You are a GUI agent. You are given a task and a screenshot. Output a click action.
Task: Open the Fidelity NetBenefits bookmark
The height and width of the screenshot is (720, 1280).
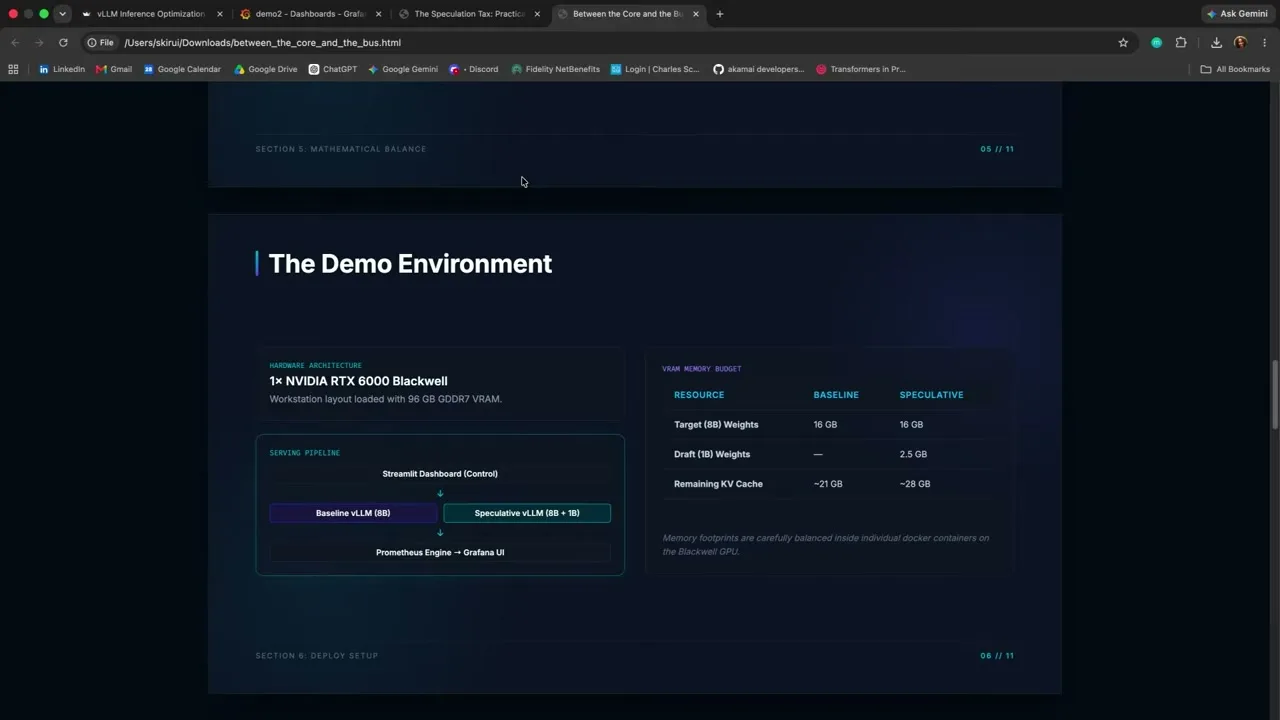555,69
